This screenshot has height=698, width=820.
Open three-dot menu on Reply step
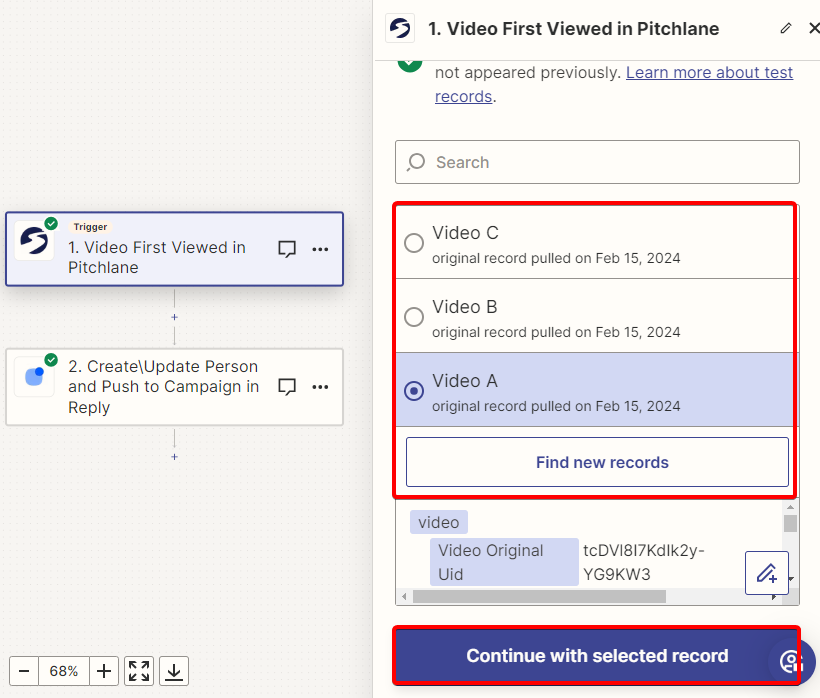coord(320,387)
